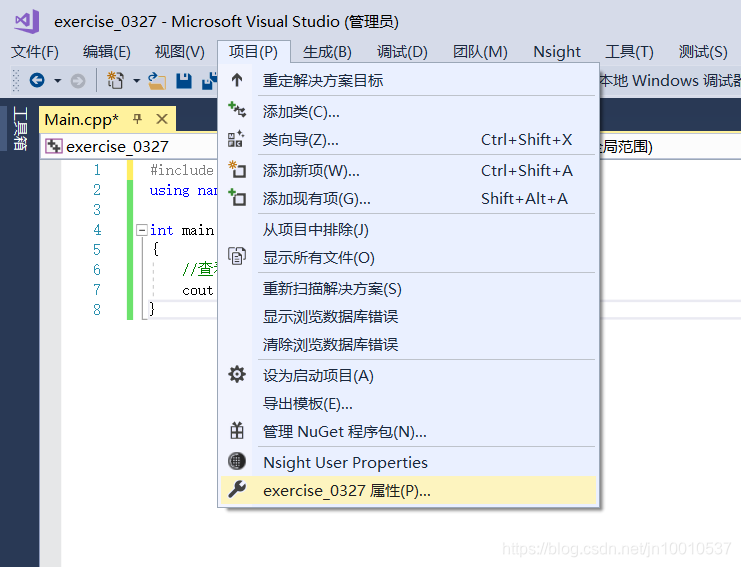
Task: Choose exercise_0327 属性(P)... menu entry
Action: click(409, 490)
